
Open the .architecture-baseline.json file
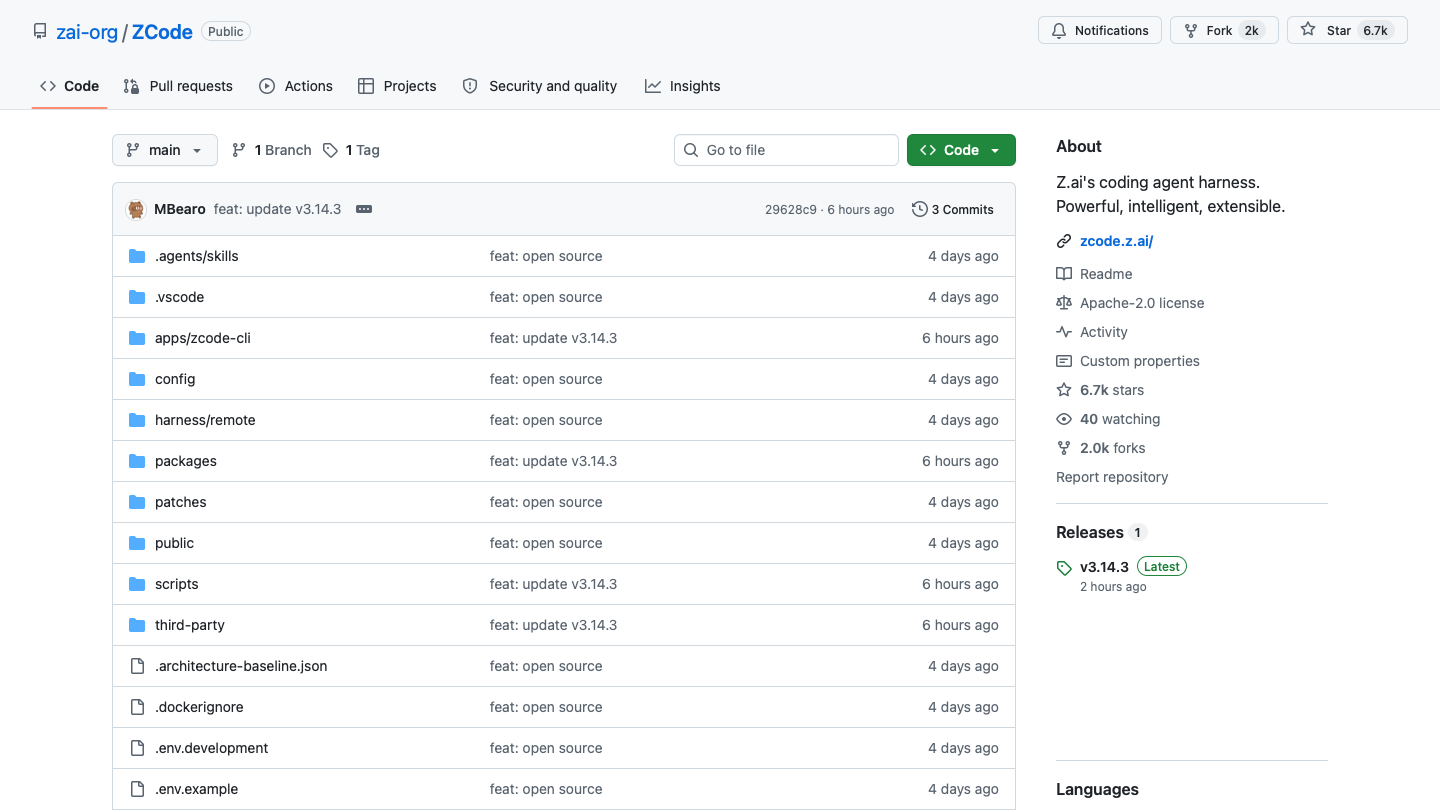pyautogui.click(x=241, y=666)
